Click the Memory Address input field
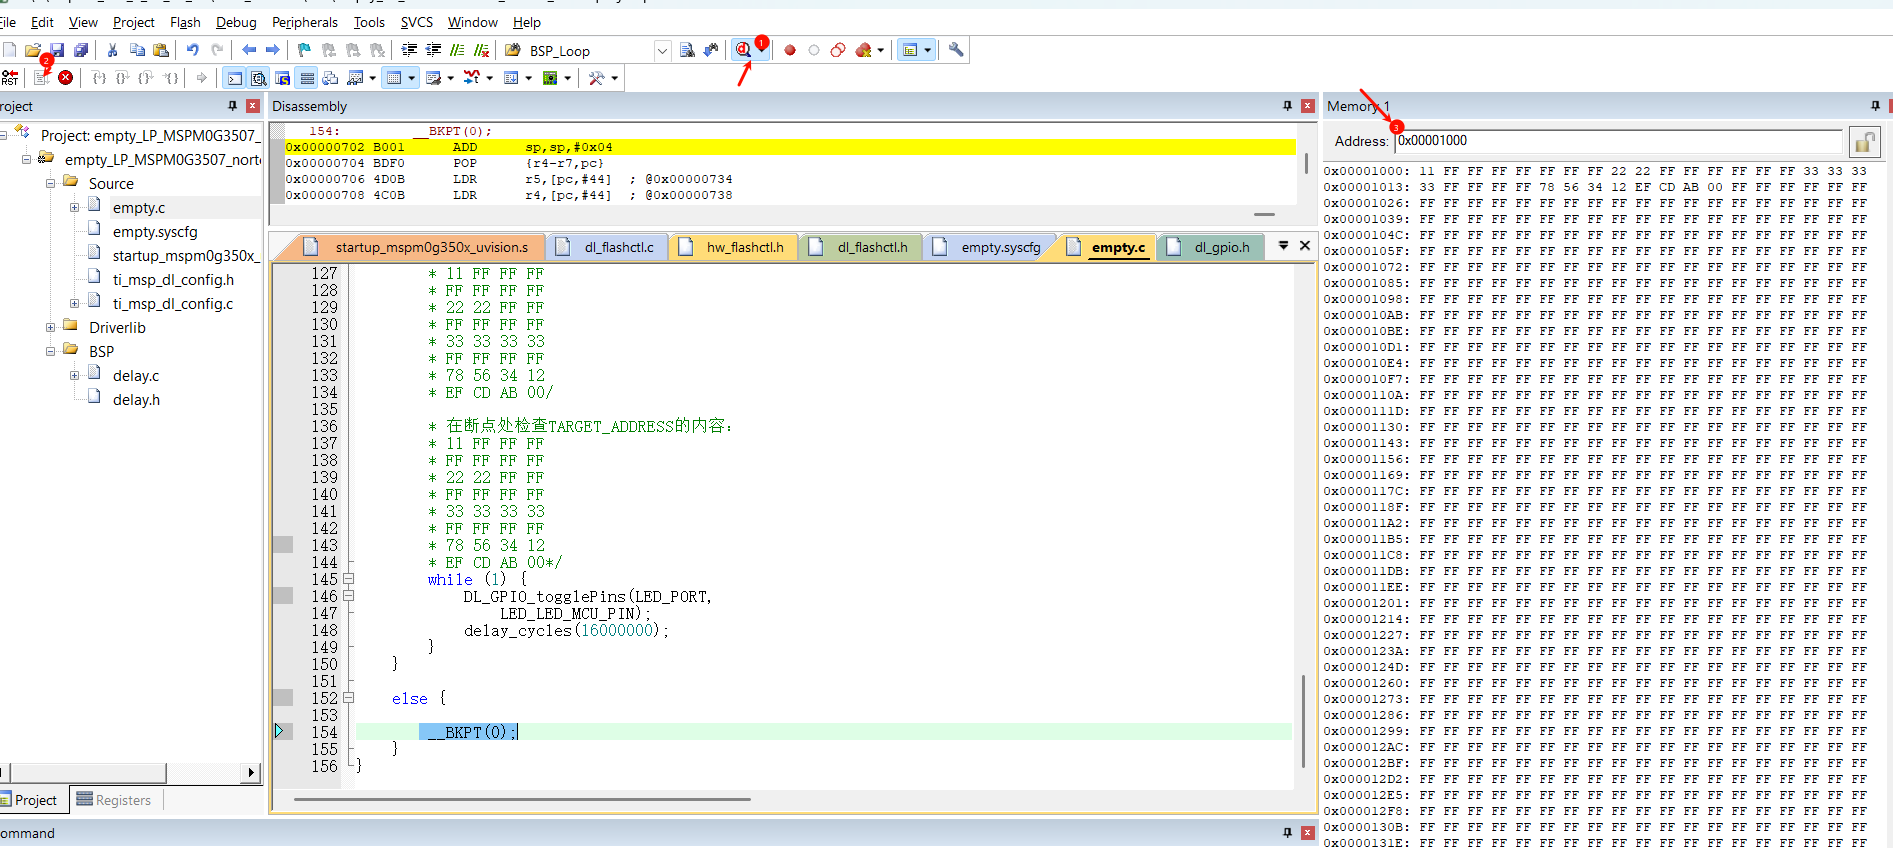Image resolution: width=1893 pixels, height=848 pixels. [1618, 141]
